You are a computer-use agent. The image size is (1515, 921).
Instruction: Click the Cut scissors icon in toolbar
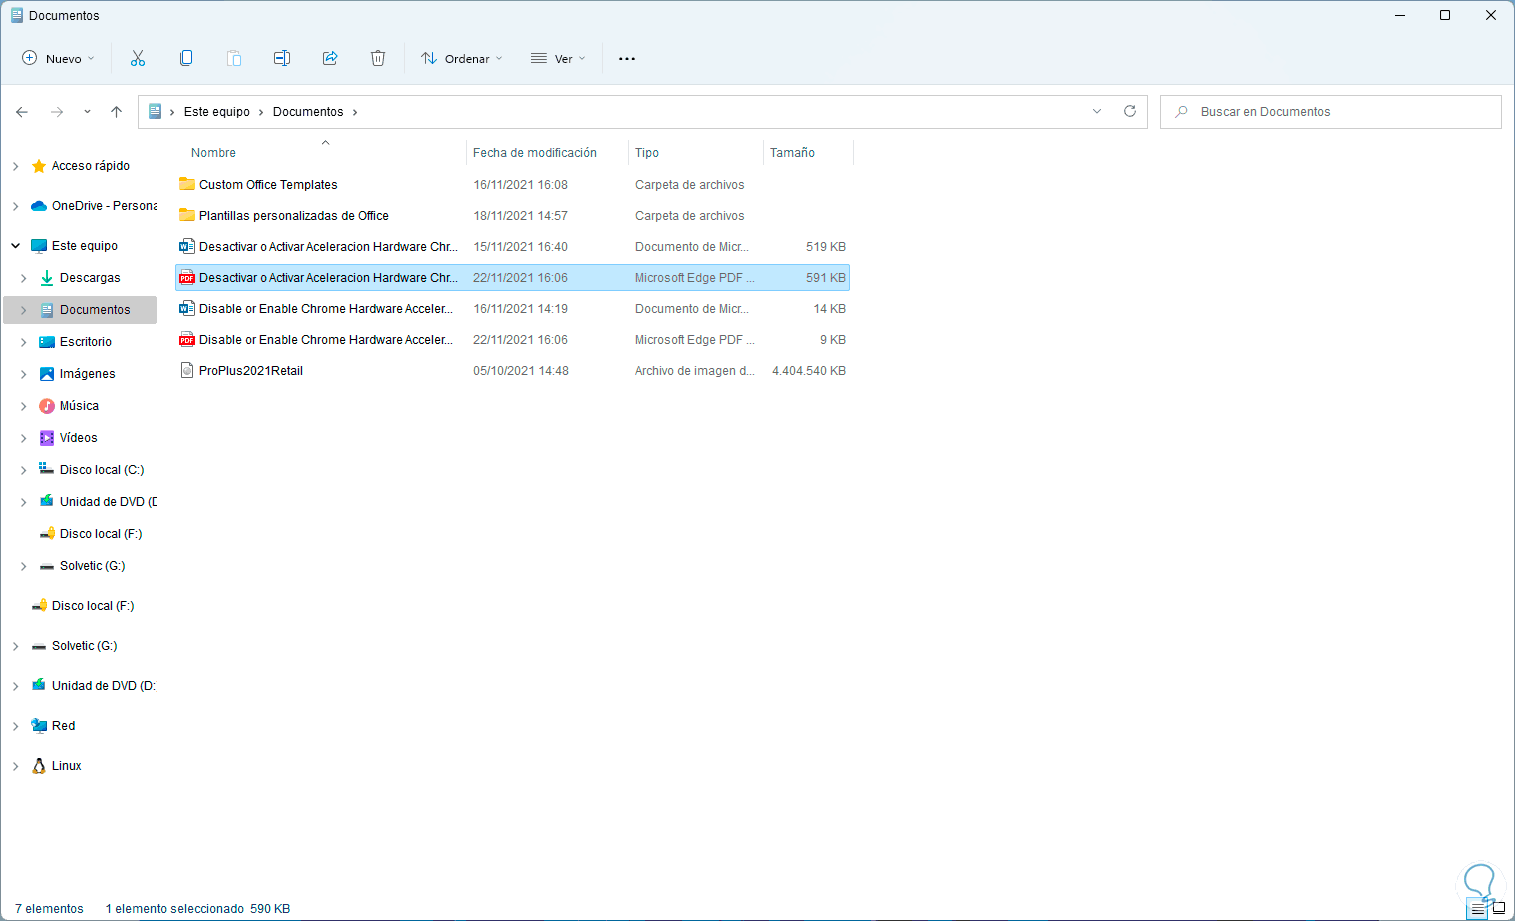[x=138, y=58]
